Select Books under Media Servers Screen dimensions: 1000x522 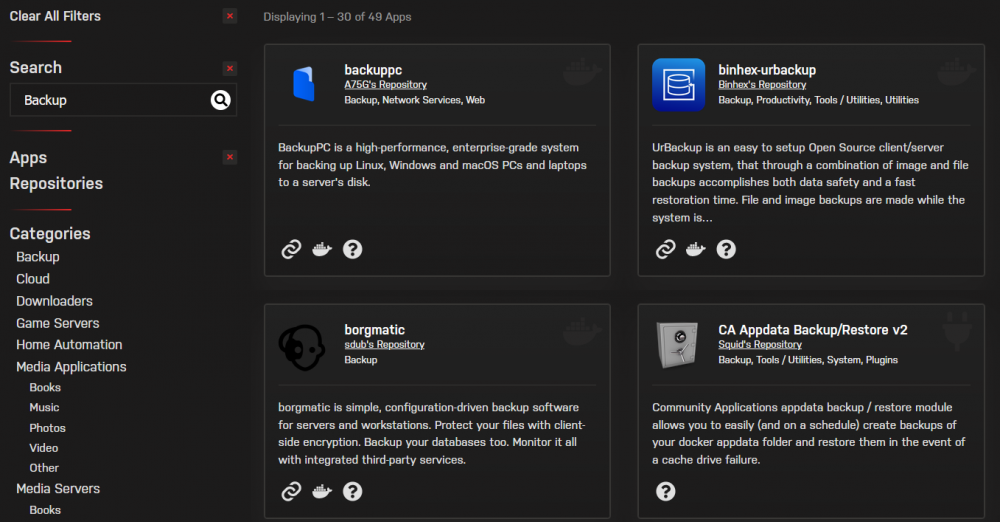[45, 510]
